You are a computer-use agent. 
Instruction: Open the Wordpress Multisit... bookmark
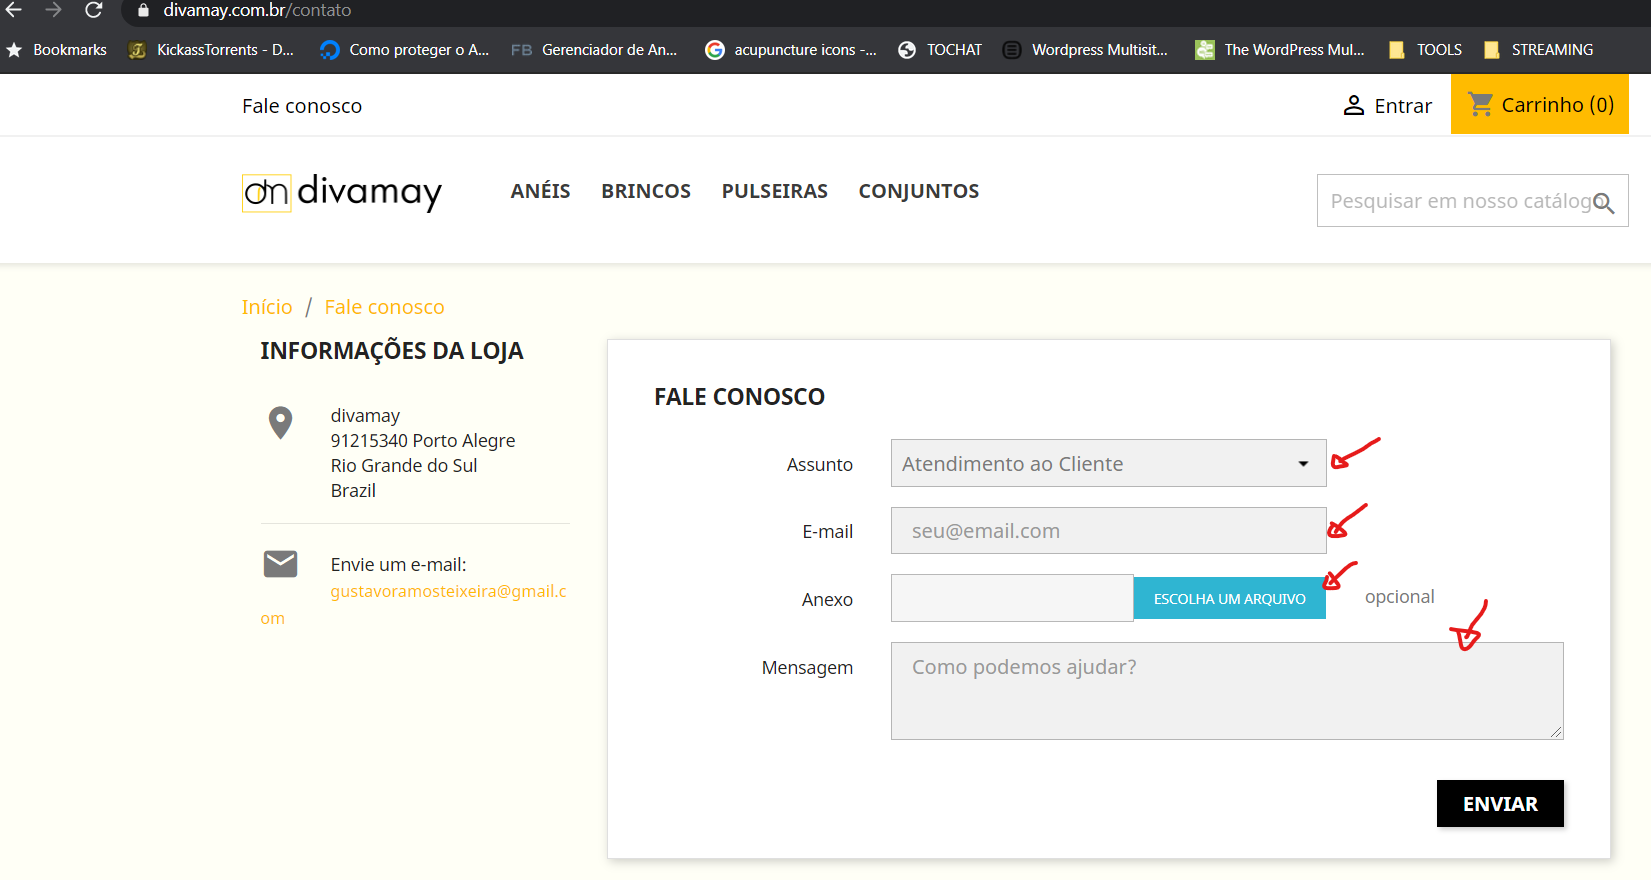click(1085, 50)
